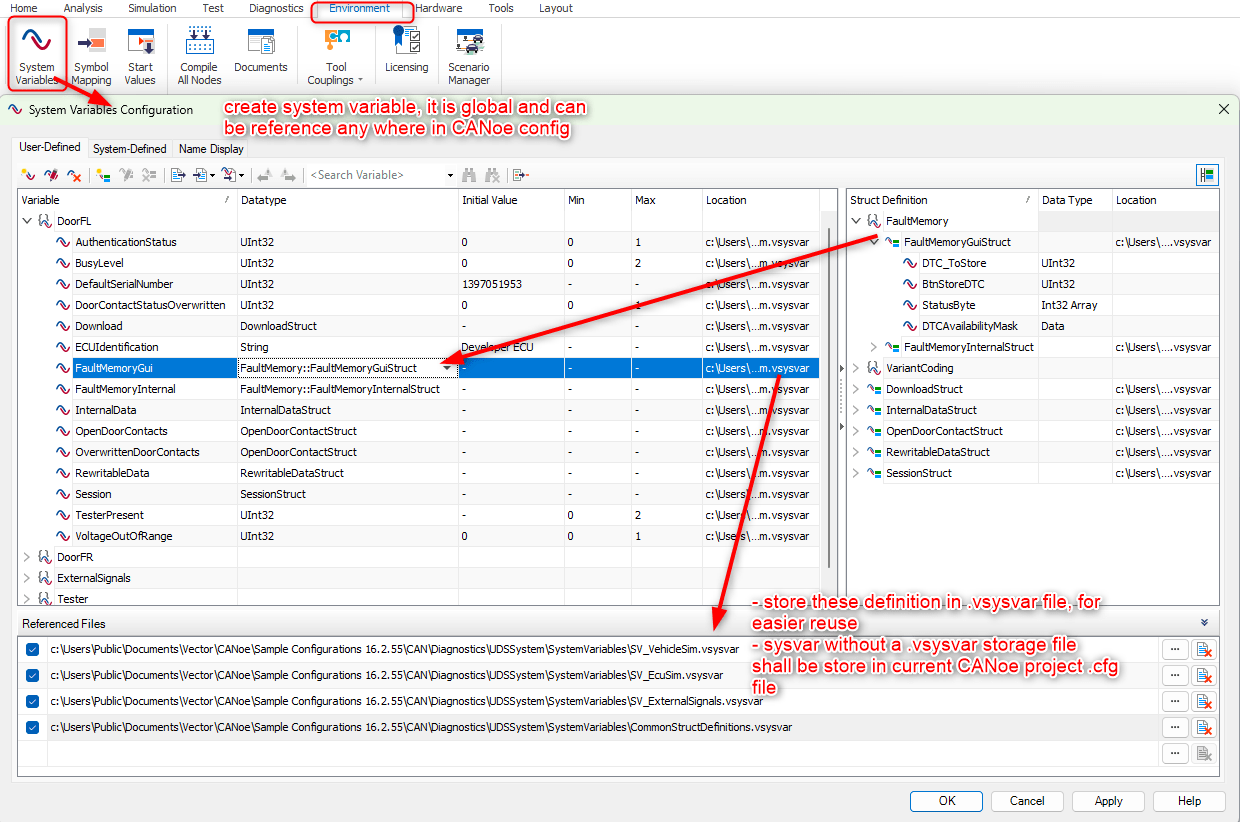Viewport: 1240px width, 822px height.
Task: Click the Symbol Mapping icon
Action: (x=91, y=55)
